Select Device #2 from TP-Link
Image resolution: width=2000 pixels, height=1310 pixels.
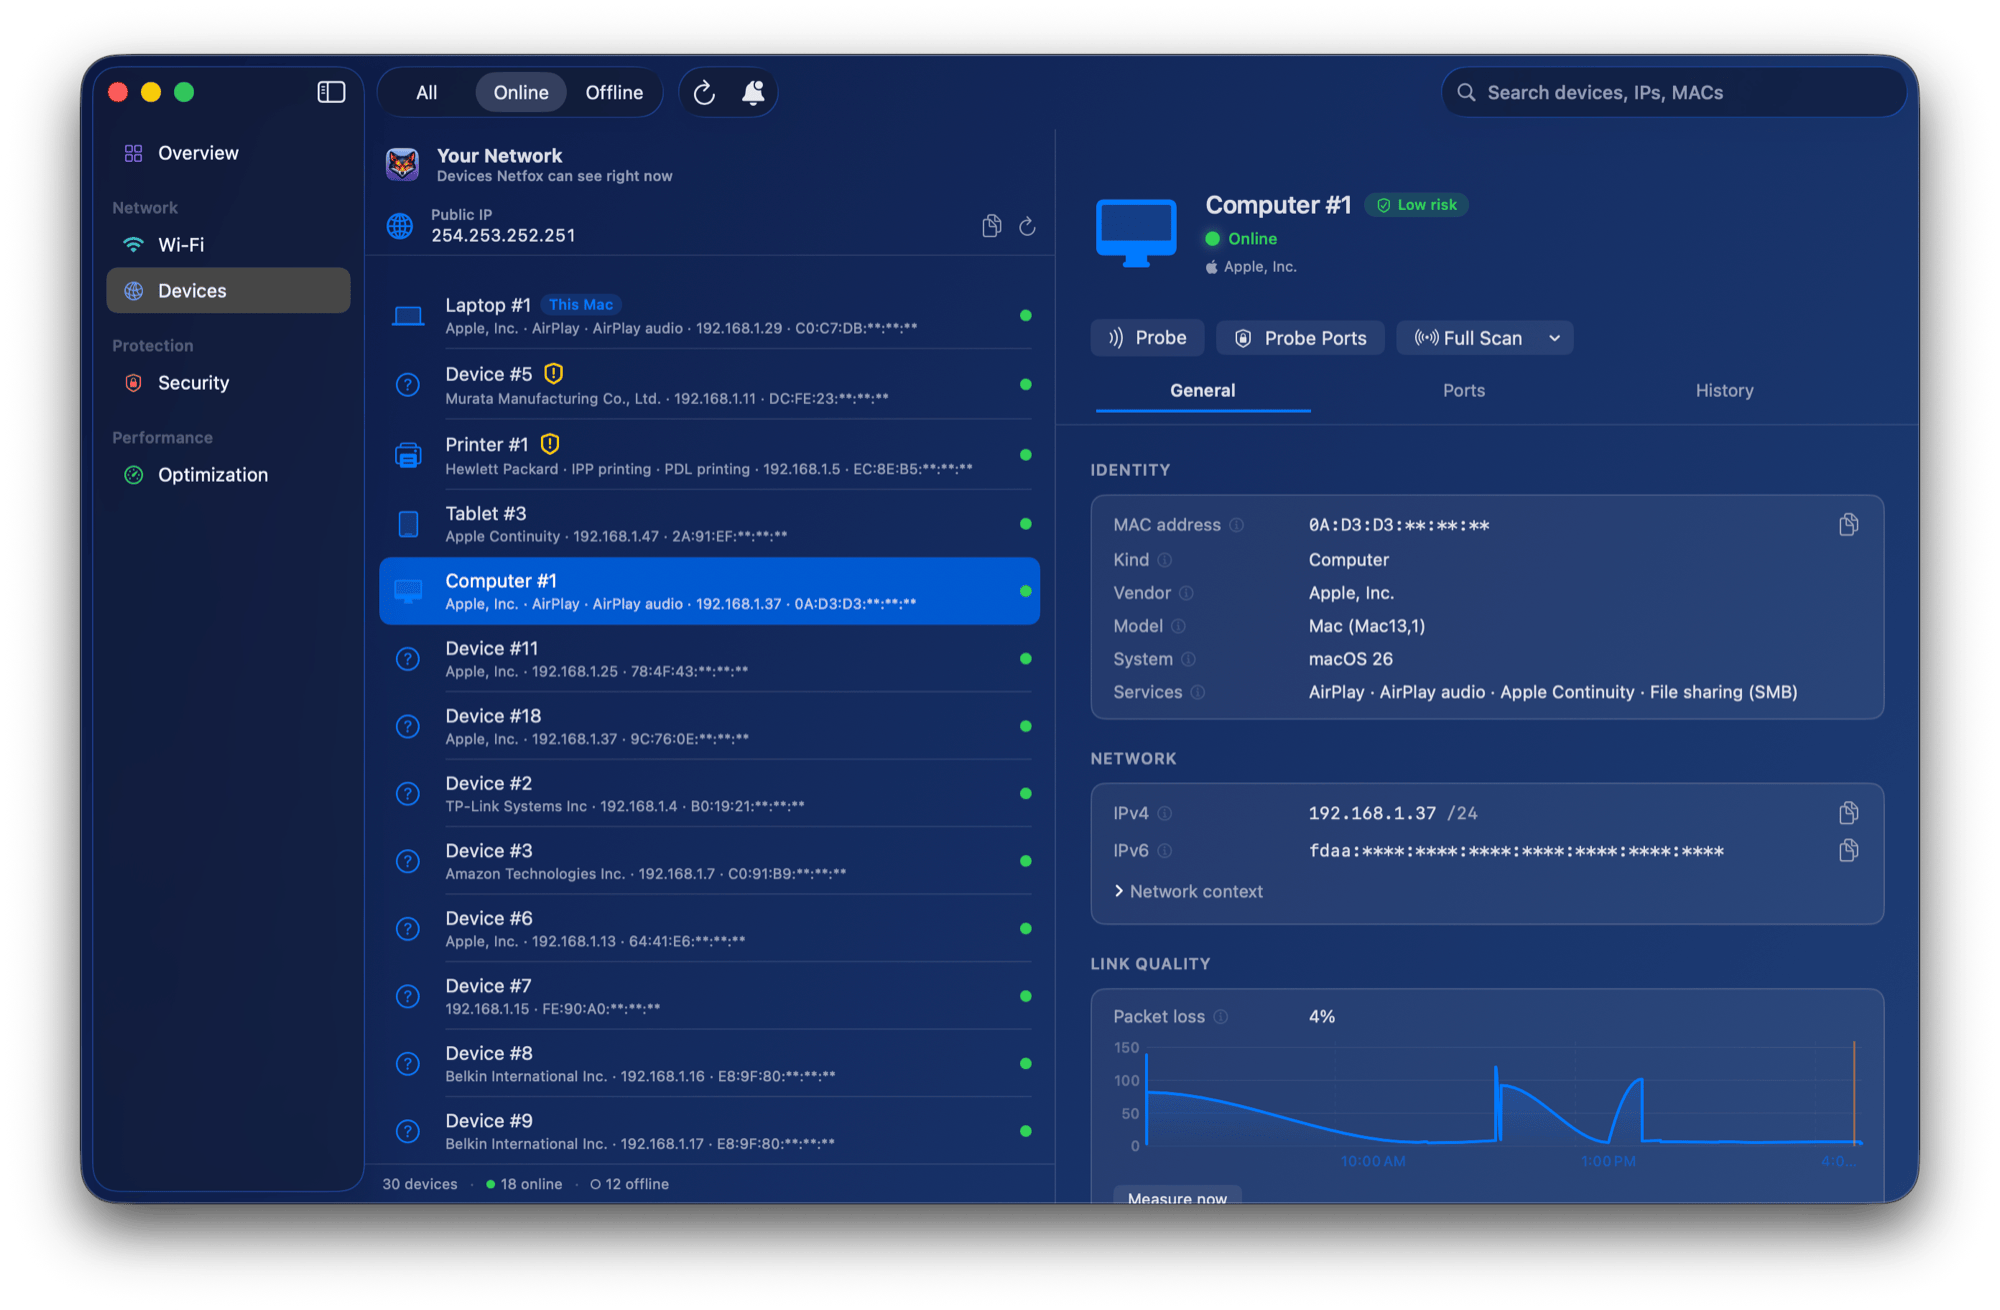point(709,794)
